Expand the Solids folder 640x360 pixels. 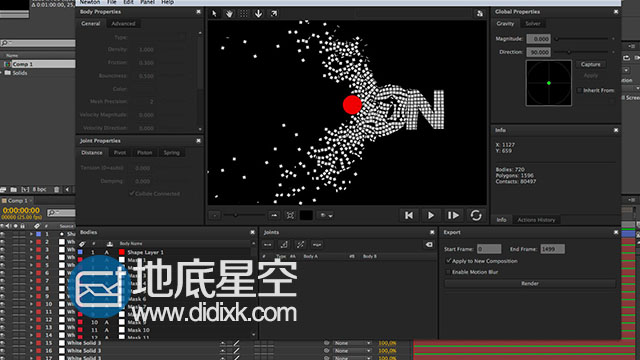coord(2,73)
